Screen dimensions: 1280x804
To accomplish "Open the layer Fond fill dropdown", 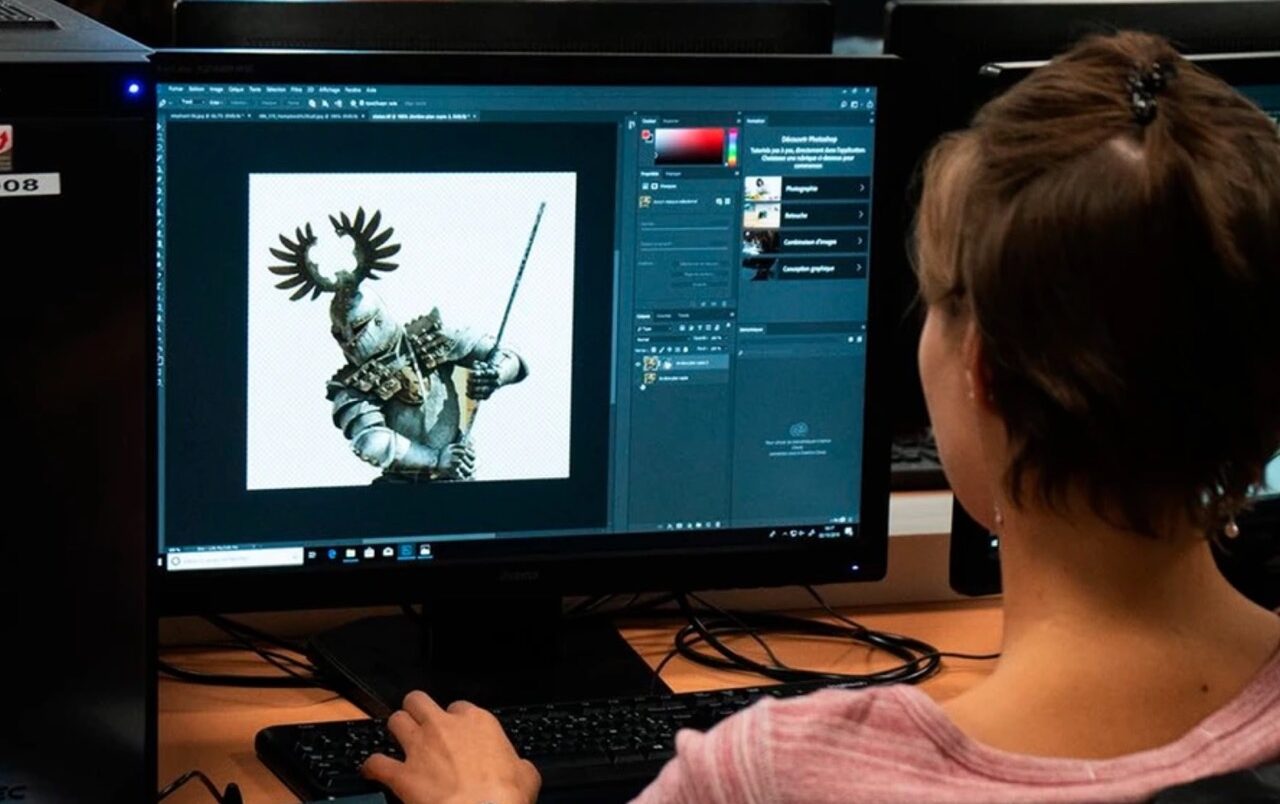I will [719, 348].
